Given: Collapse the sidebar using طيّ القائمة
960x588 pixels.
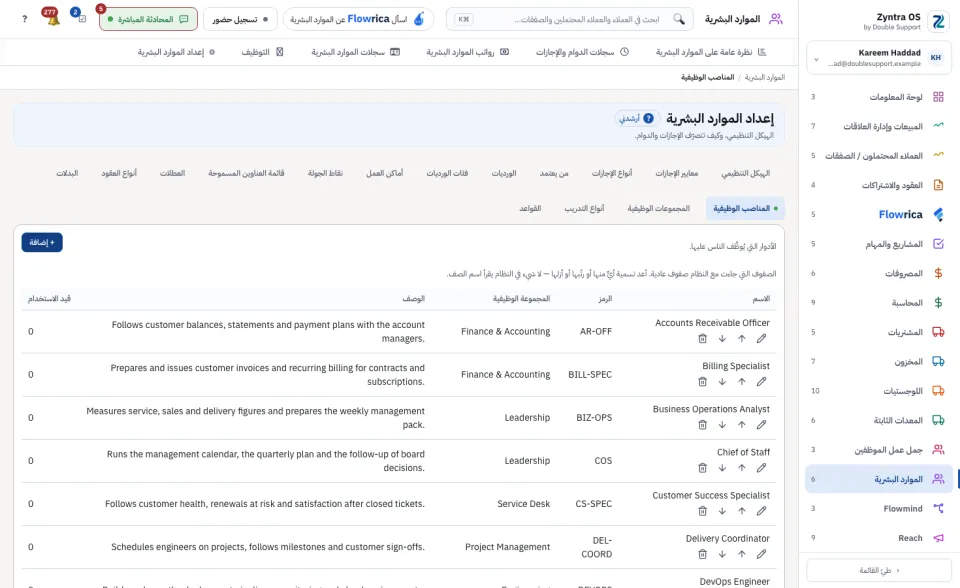Looking at the screenshot, I should tap(879, 570).
